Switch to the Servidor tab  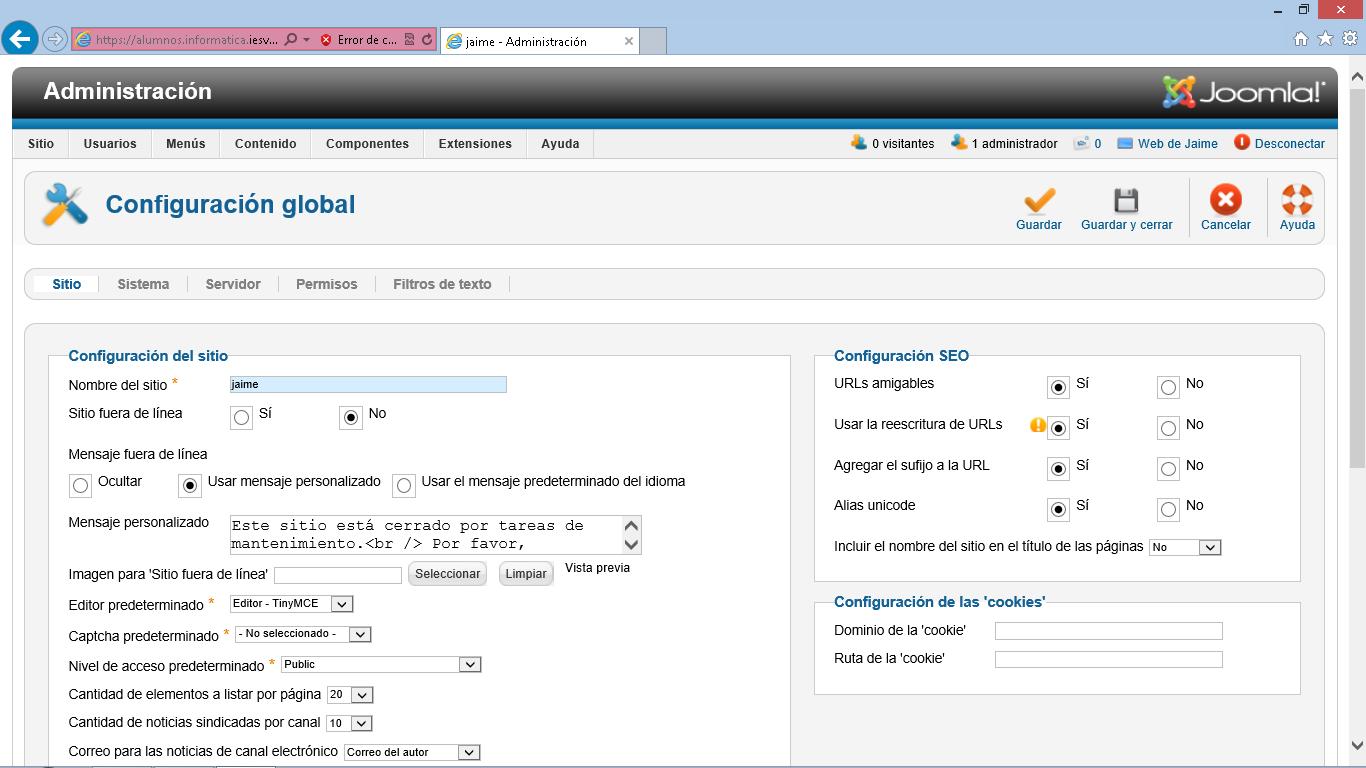coord(233,284)
